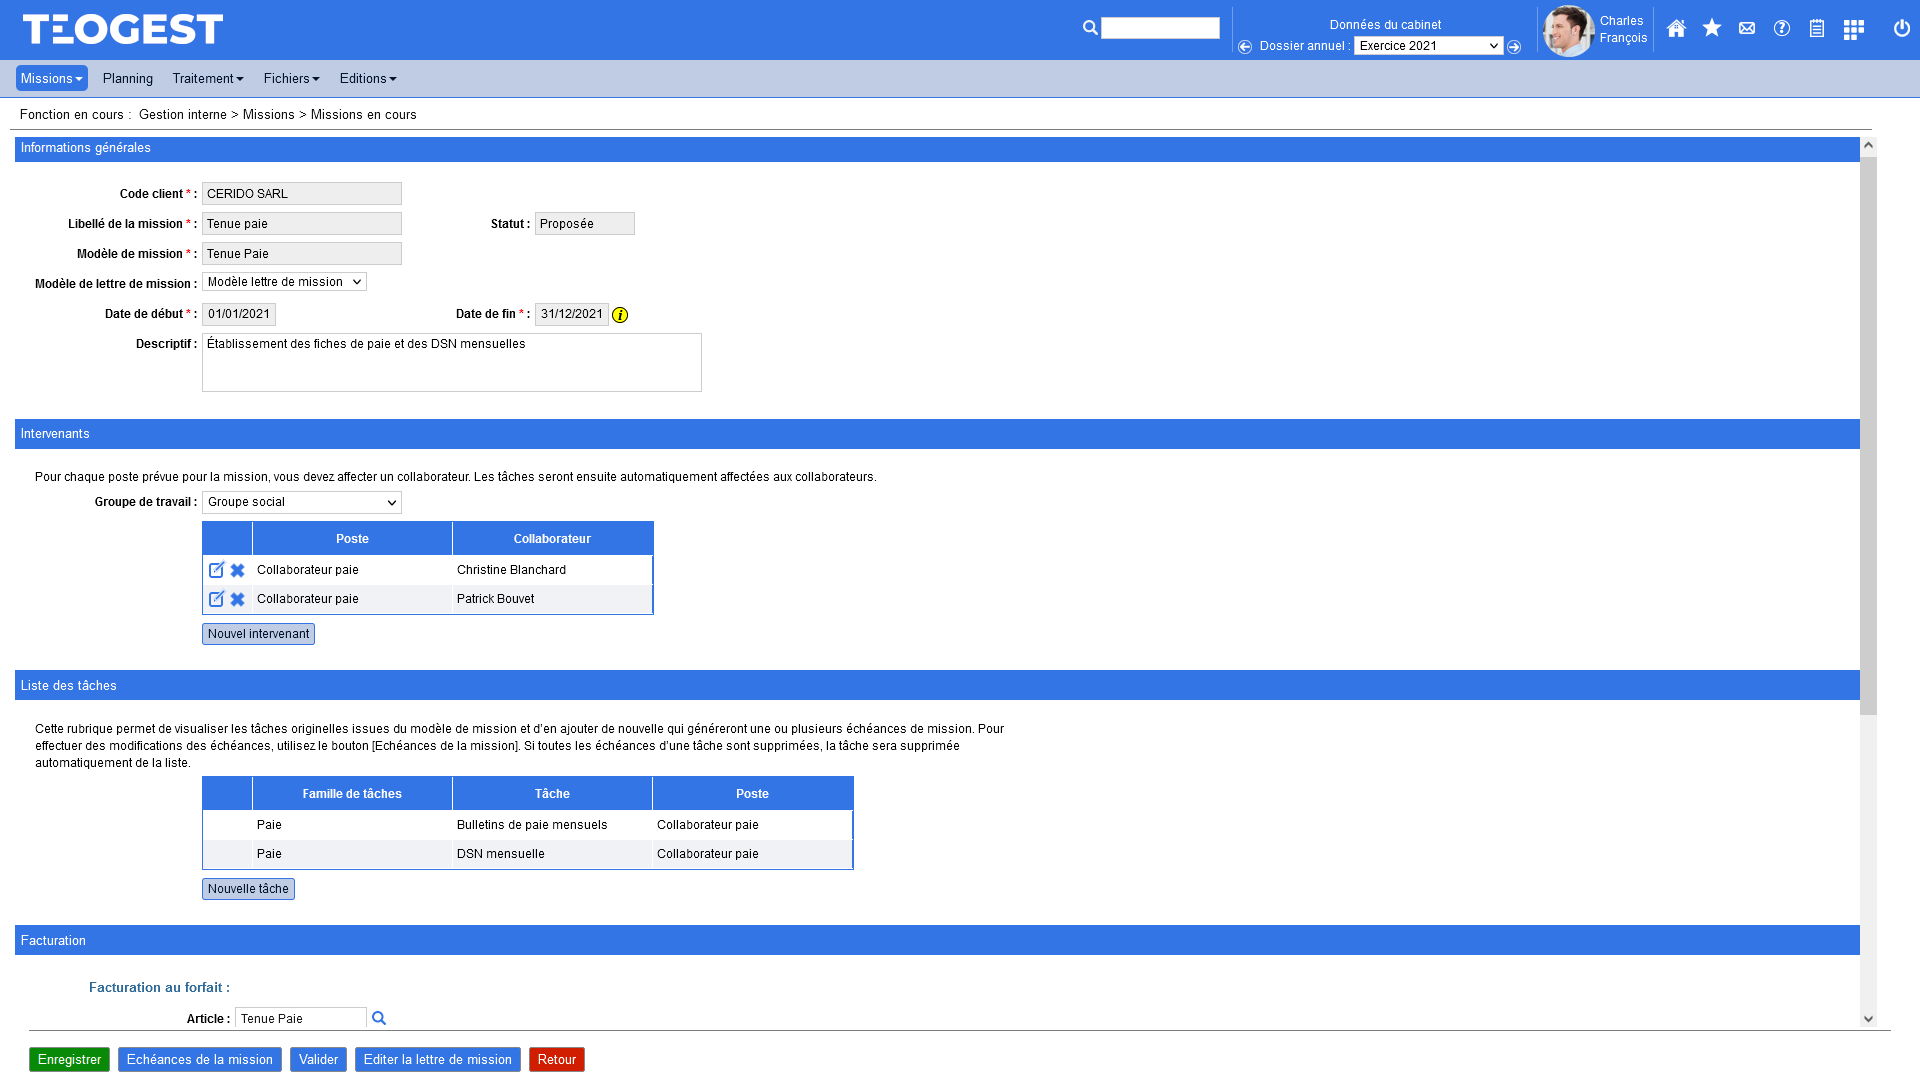Screen dimensions: 1920x1080
Task: Open favorites star icon
Action: pos(1712,29)
